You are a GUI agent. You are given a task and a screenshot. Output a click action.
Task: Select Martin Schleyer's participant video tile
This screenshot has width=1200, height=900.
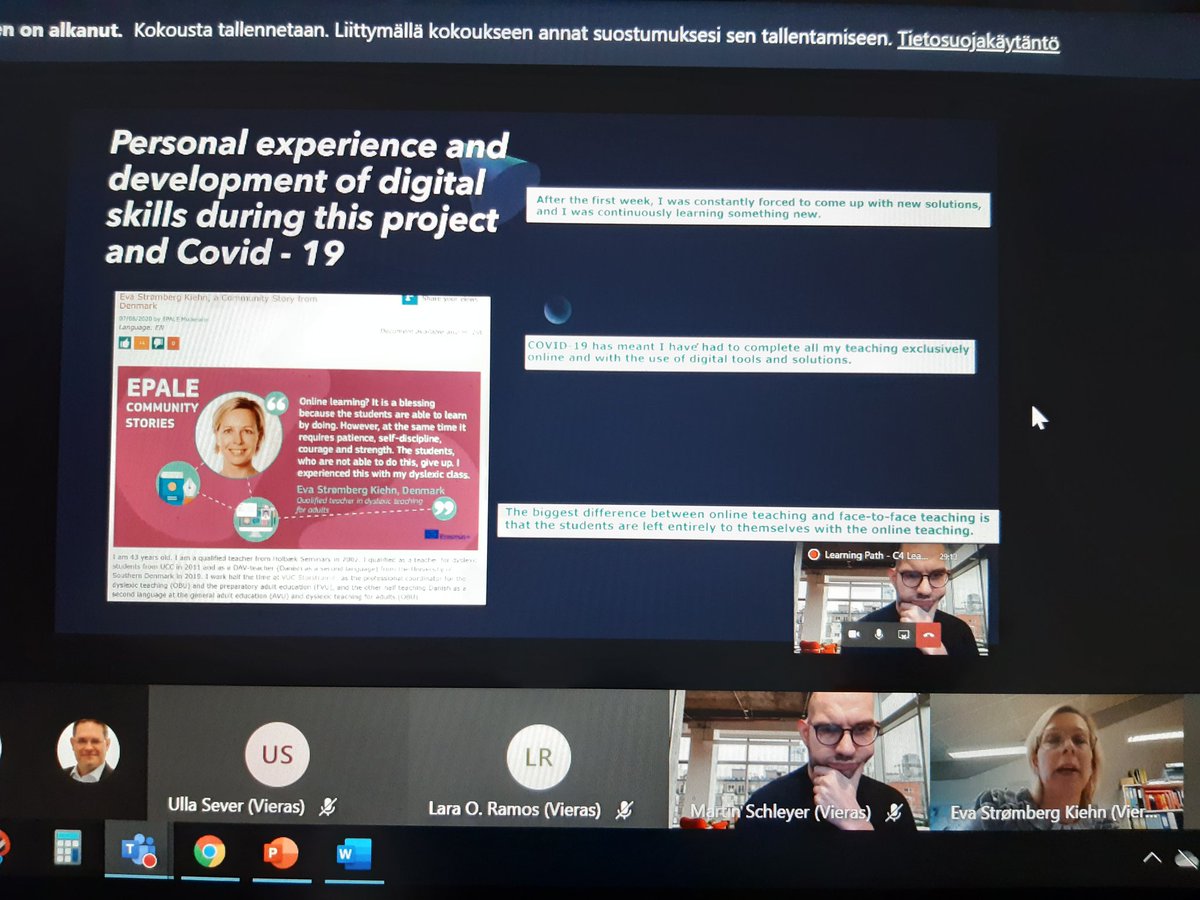(800, 762)
